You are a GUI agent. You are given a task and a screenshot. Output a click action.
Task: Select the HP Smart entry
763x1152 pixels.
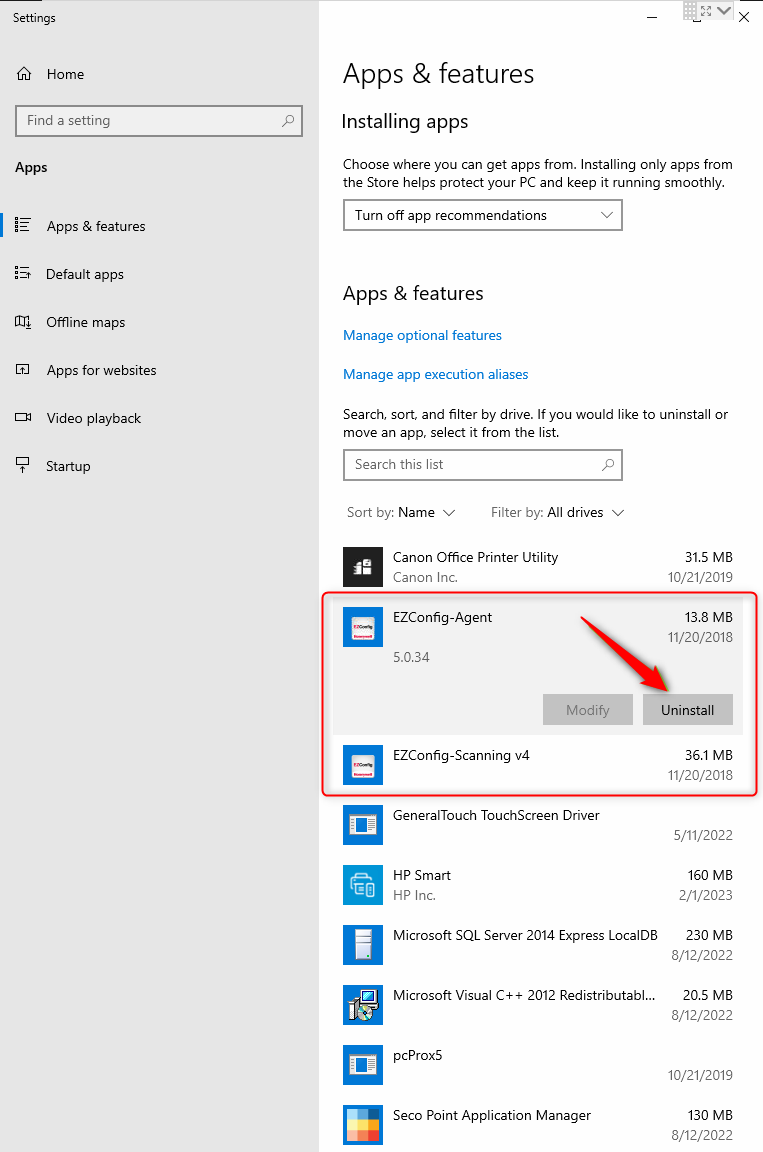(x=538, y=885)
